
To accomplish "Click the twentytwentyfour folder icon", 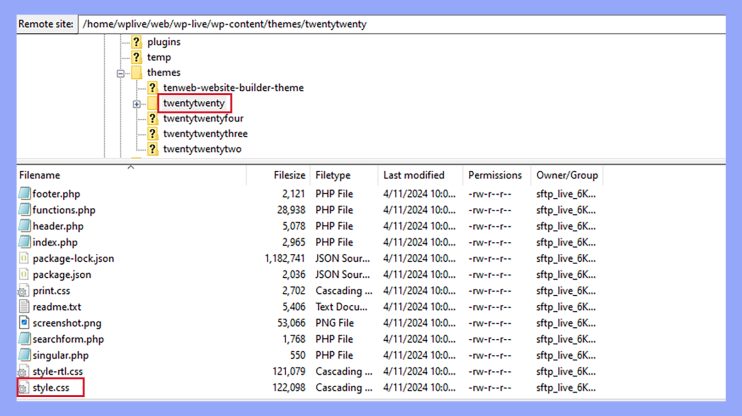I will click(x=153, y=118).
